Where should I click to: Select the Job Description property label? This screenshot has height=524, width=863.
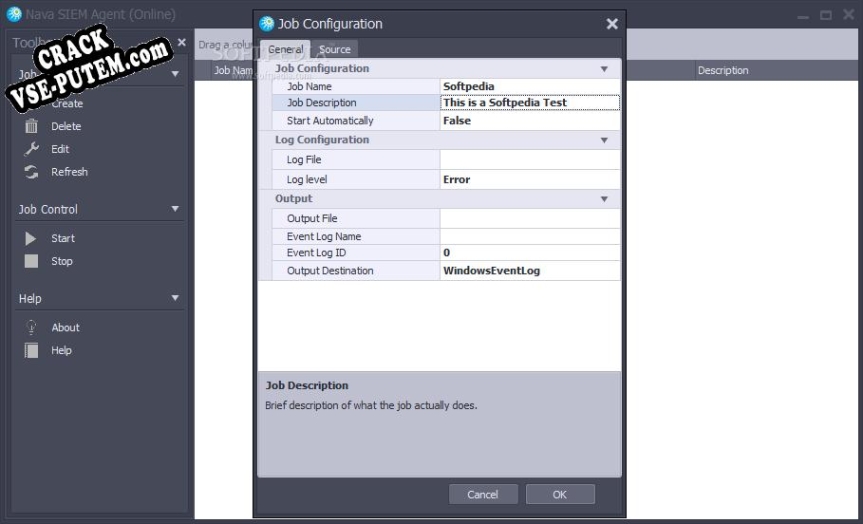[321, 102]
